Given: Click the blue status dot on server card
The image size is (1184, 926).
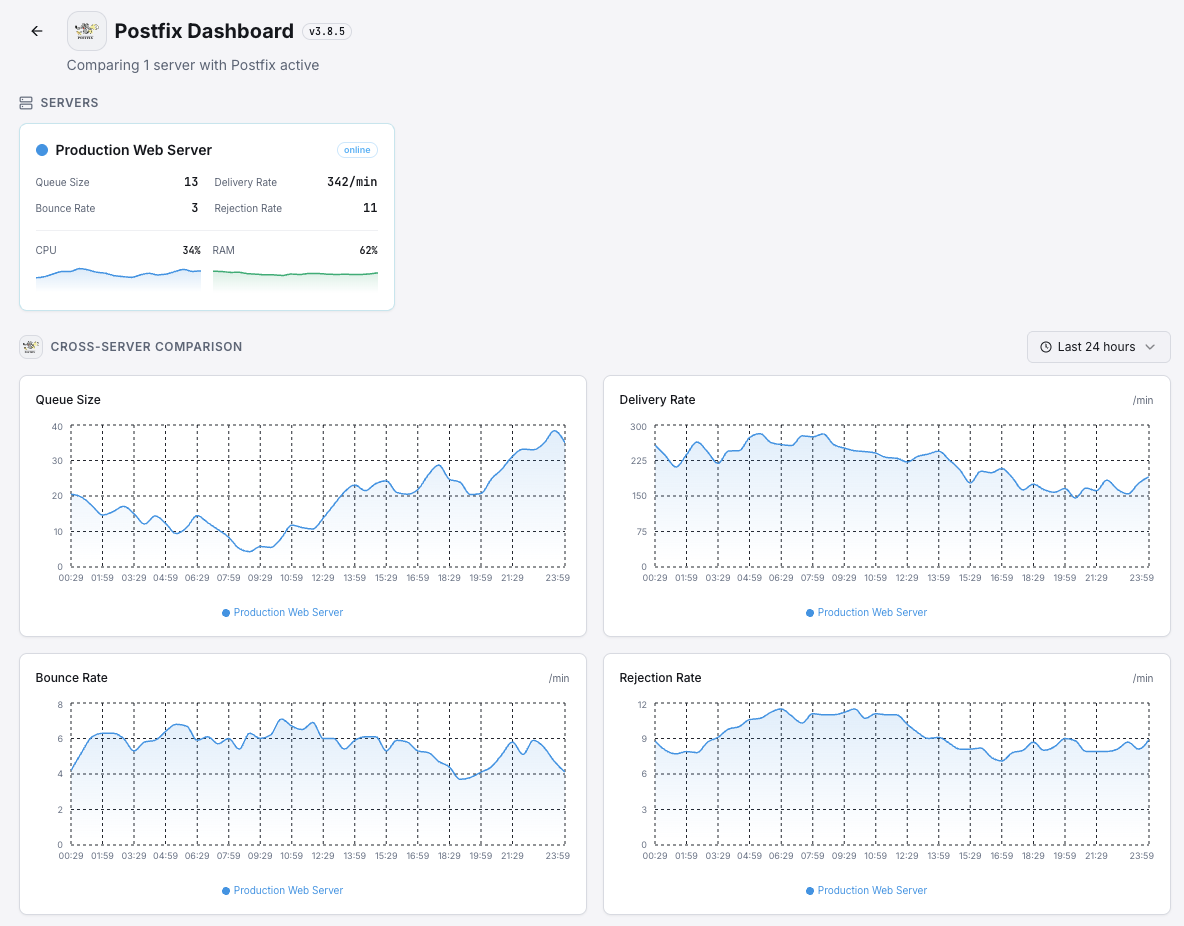Looking at the screenshot, I should [42, 150].
